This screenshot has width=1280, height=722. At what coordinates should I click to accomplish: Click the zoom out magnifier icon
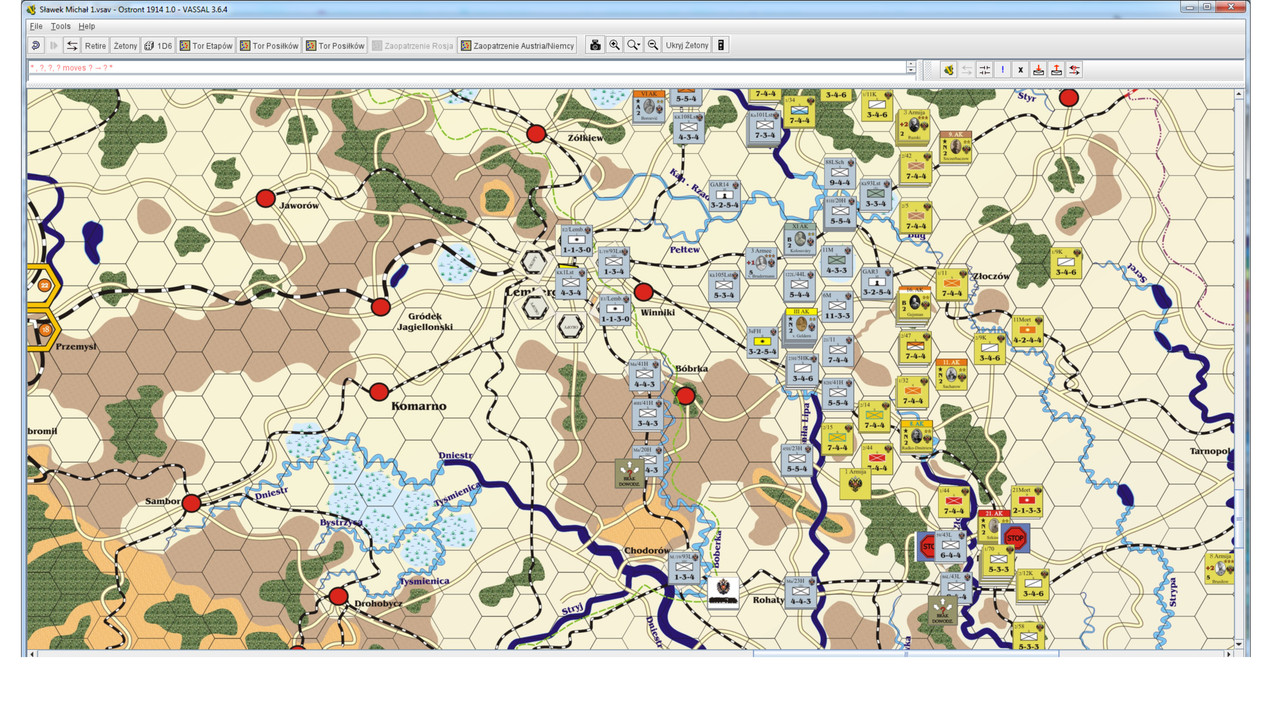tap(652, 45)
